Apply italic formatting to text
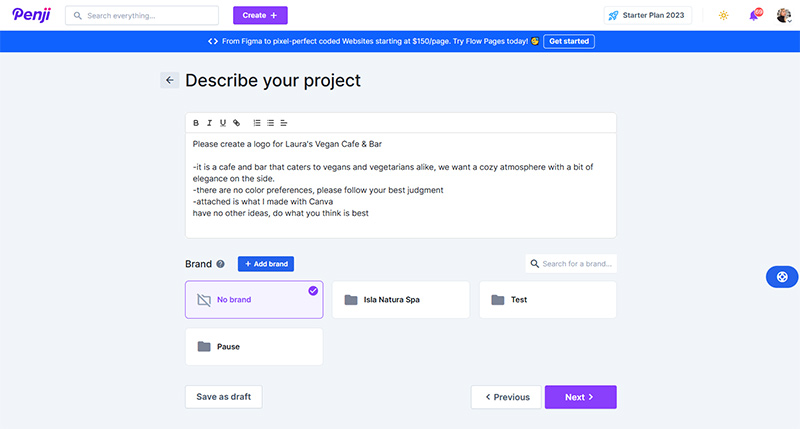Viewport: 800px width, 429px height. click(209, 123)
